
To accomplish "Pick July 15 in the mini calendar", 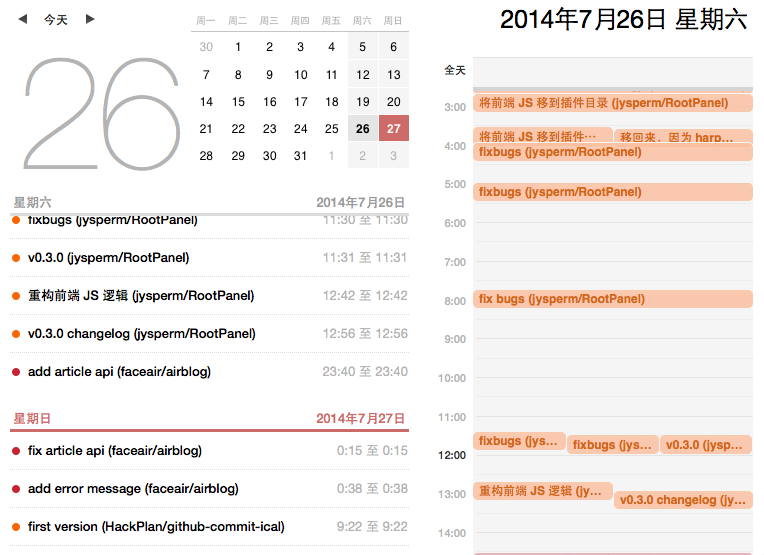I will [238, 102].
